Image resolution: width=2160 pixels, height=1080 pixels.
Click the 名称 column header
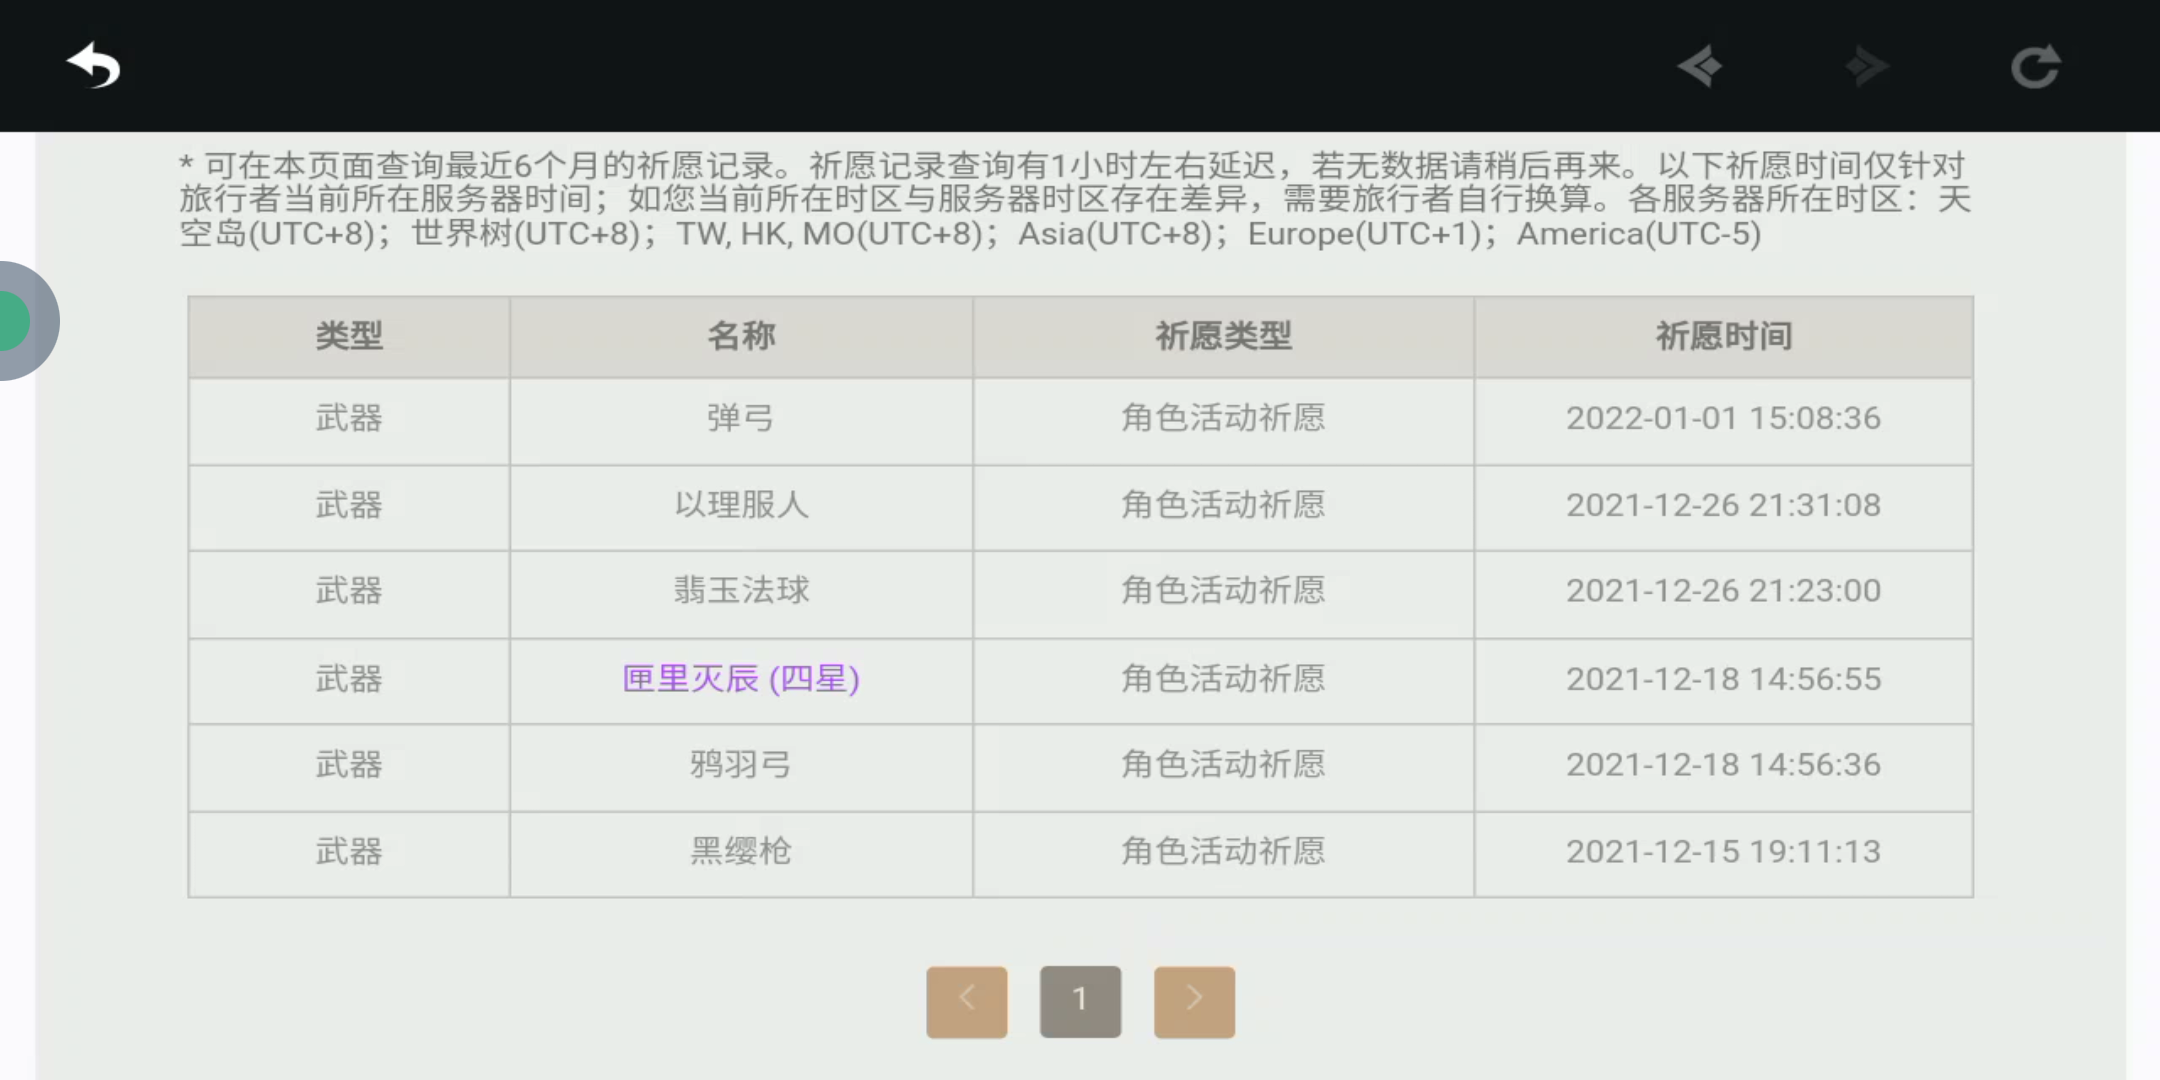pos(740,336)
